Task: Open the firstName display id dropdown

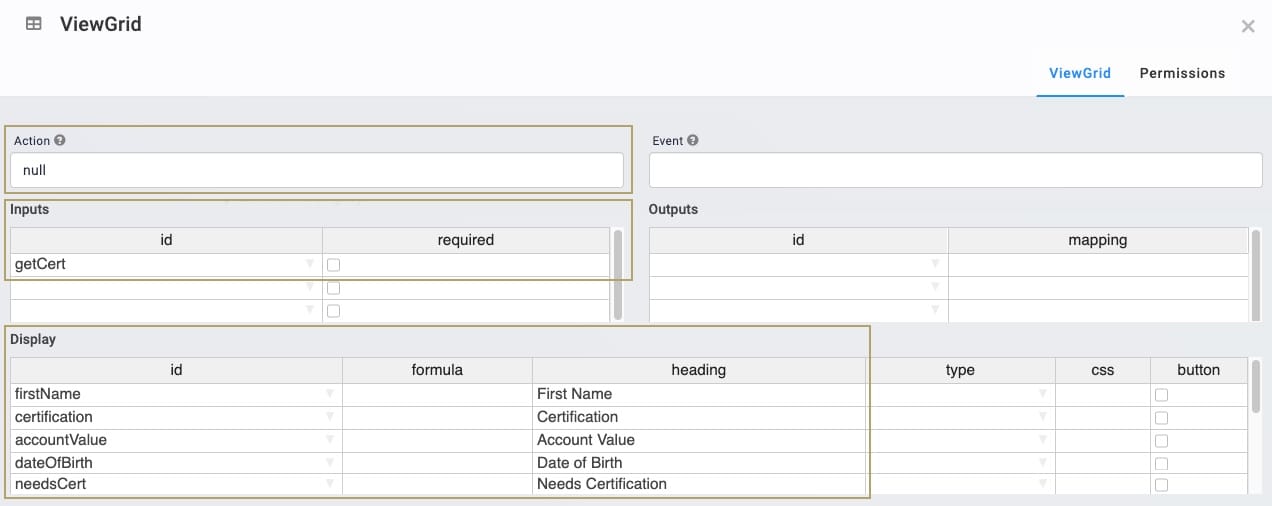Action: [x=330, y=394]
